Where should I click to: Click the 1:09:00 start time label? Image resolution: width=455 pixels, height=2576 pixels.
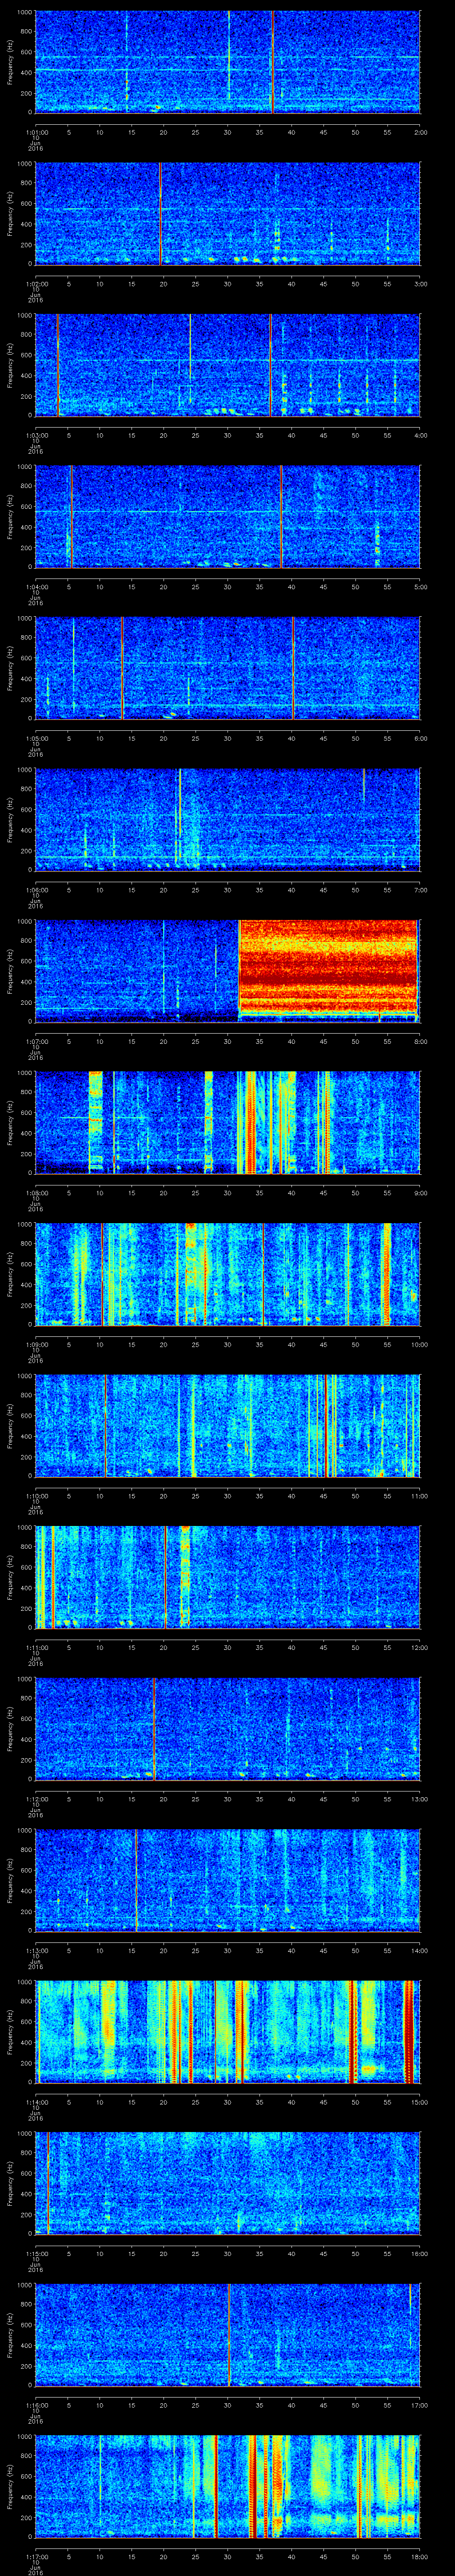(x=36, y=1345)
